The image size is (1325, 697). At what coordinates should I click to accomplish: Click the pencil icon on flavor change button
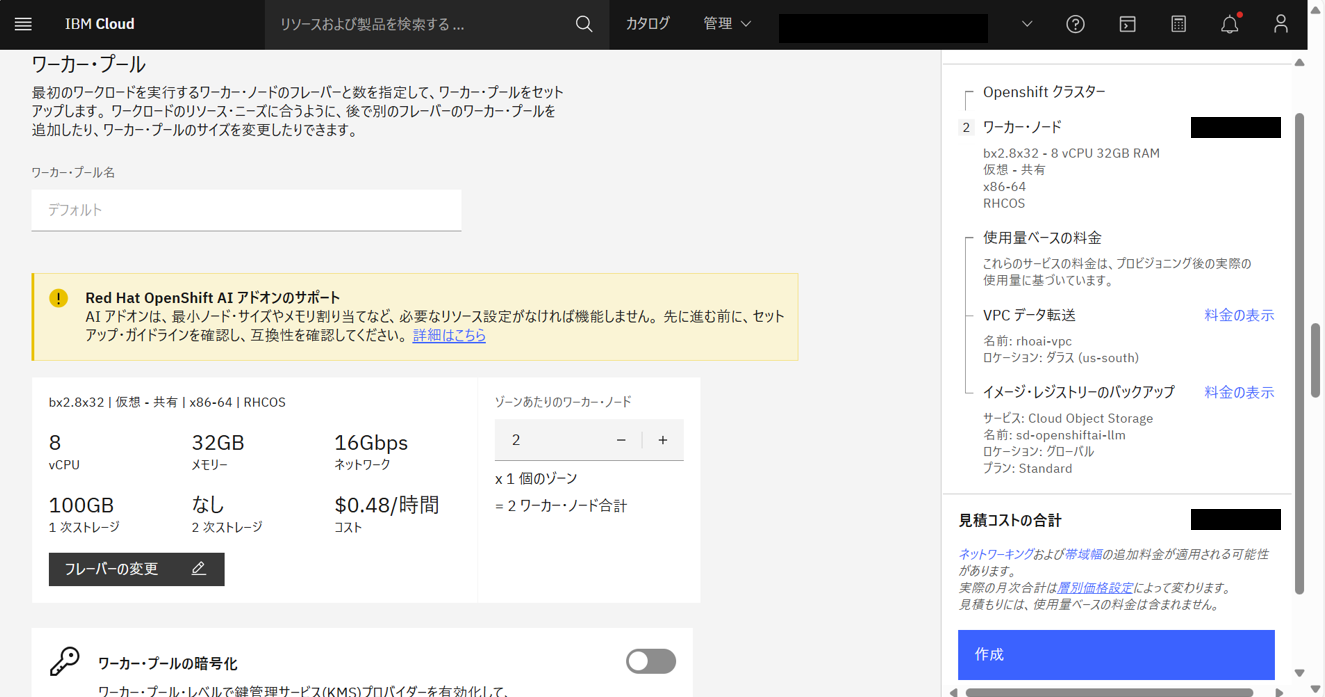click(198, 569)
